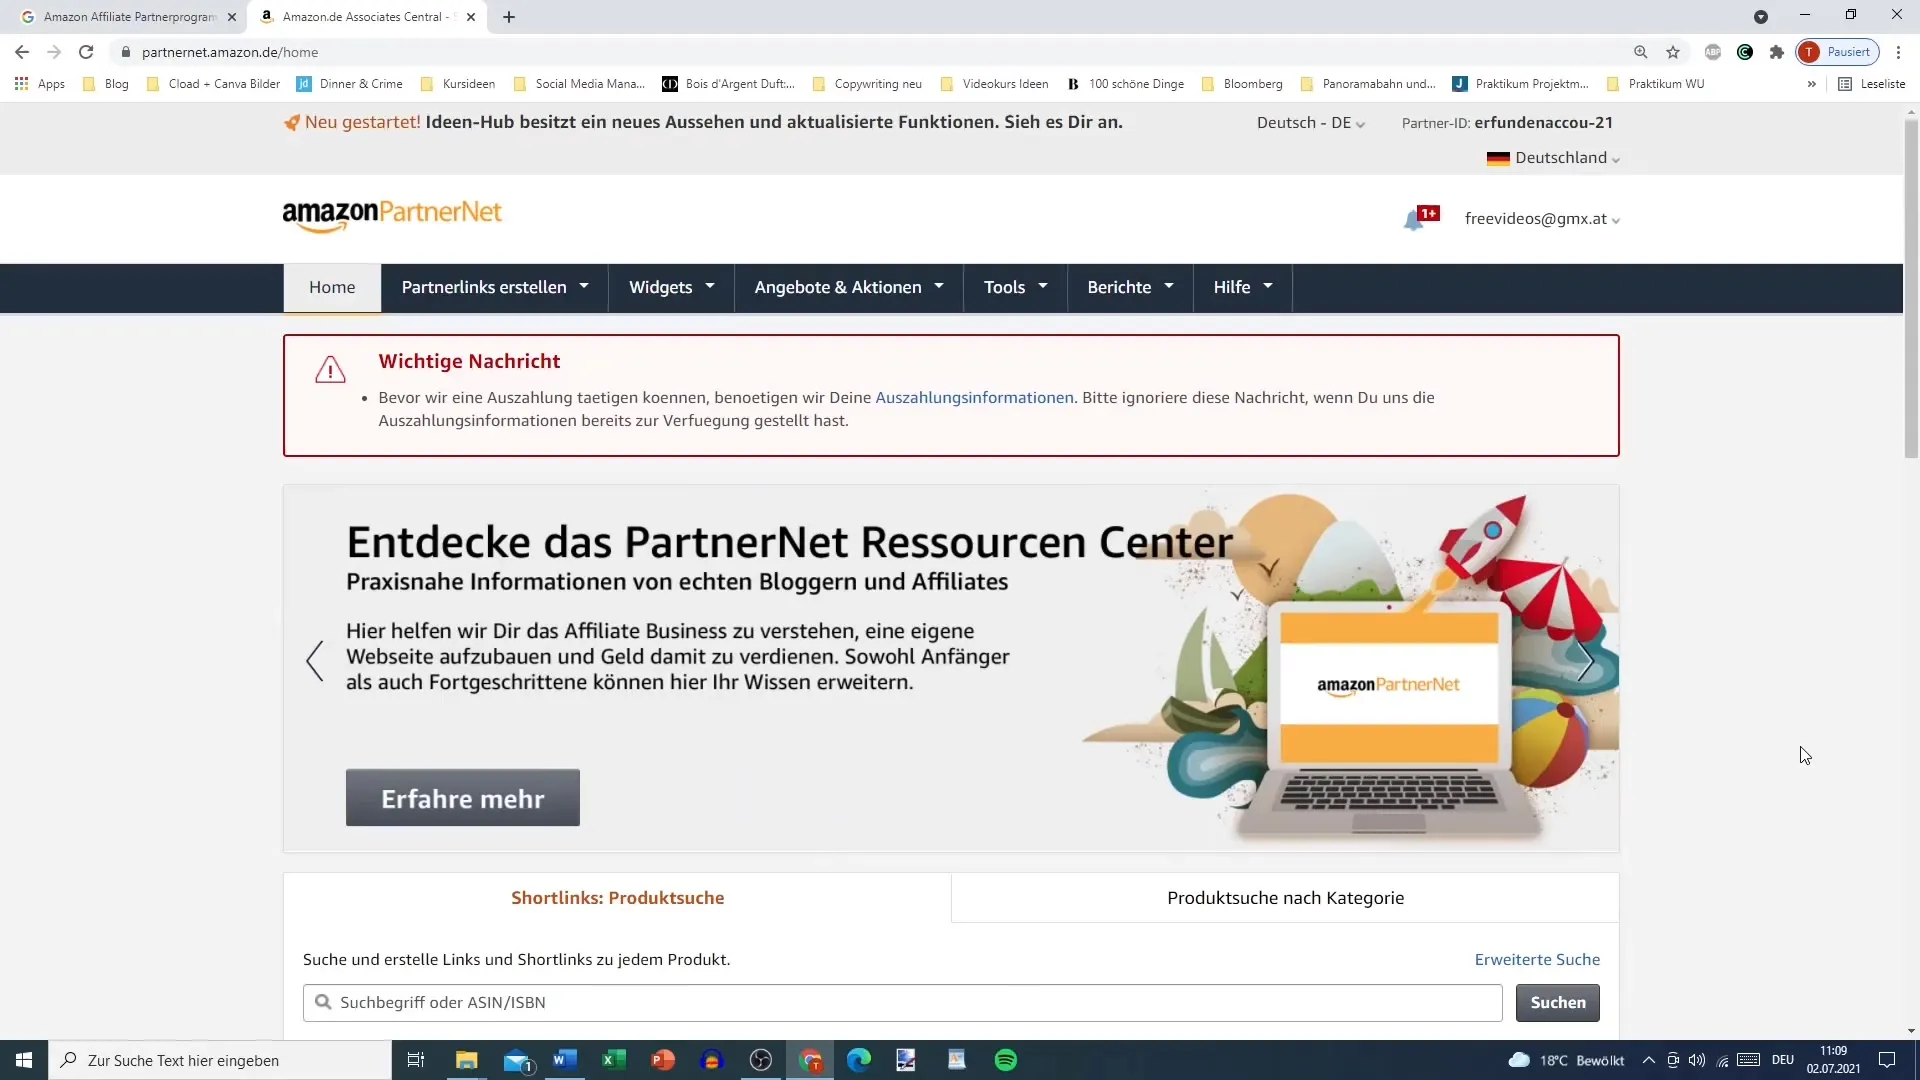Open the Auszahlungsinformationen link
This screenshot has height=1080, width=1920.
coord(974,398)
